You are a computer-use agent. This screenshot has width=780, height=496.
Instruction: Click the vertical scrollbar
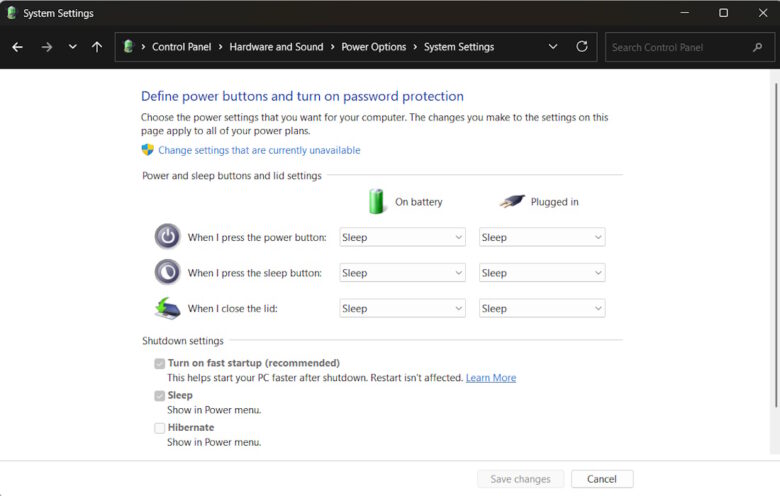pyautogui.click(x=776, y=244)
